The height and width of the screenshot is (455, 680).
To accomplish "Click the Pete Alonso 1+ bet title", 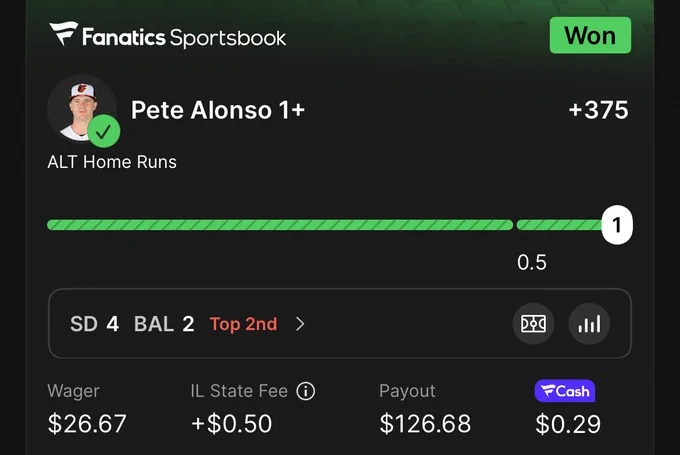I will pos(218,110).
